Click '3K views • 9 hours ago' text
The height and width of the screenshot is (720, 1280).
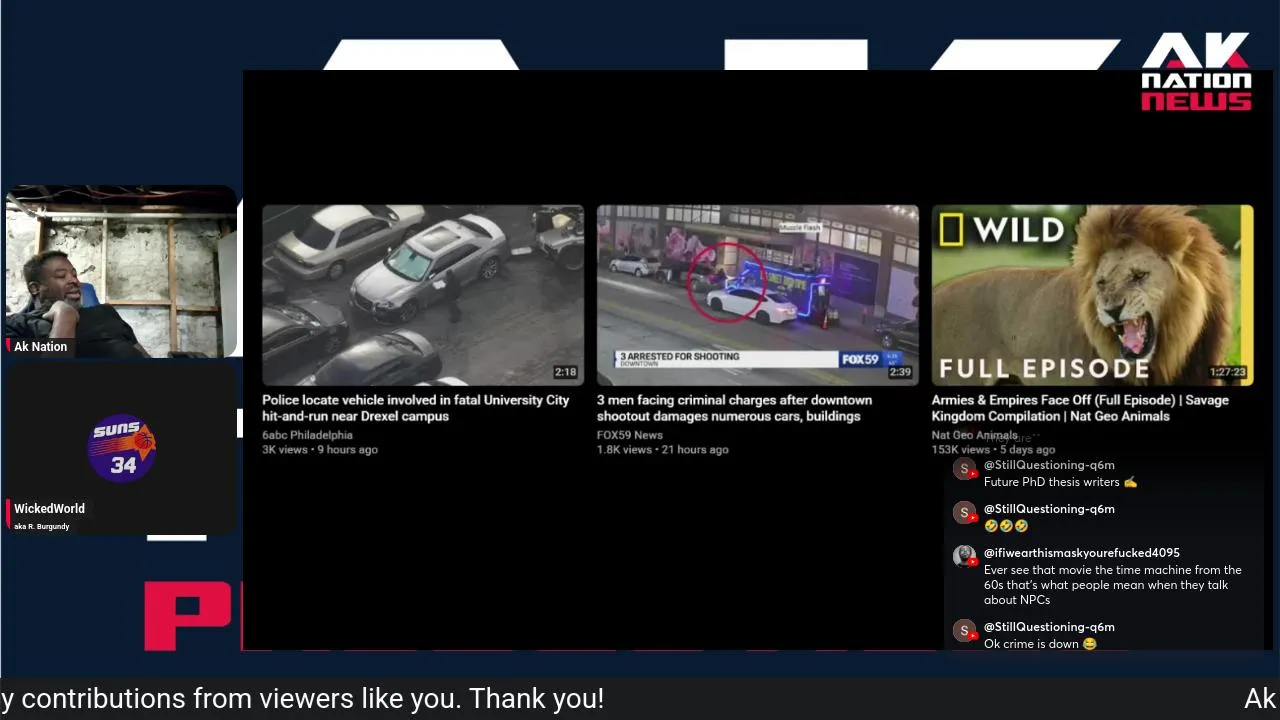(320, 450)
